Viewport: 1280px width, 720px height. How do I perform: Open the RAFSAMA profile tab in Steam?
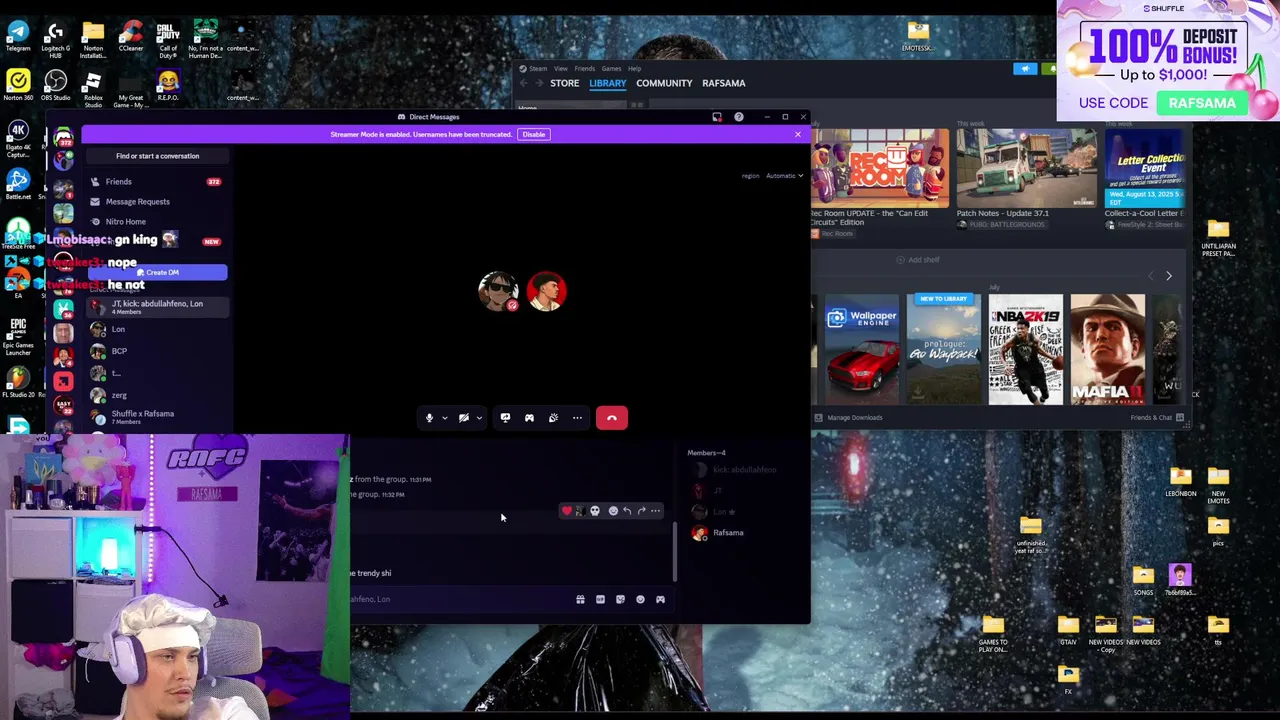723,84
